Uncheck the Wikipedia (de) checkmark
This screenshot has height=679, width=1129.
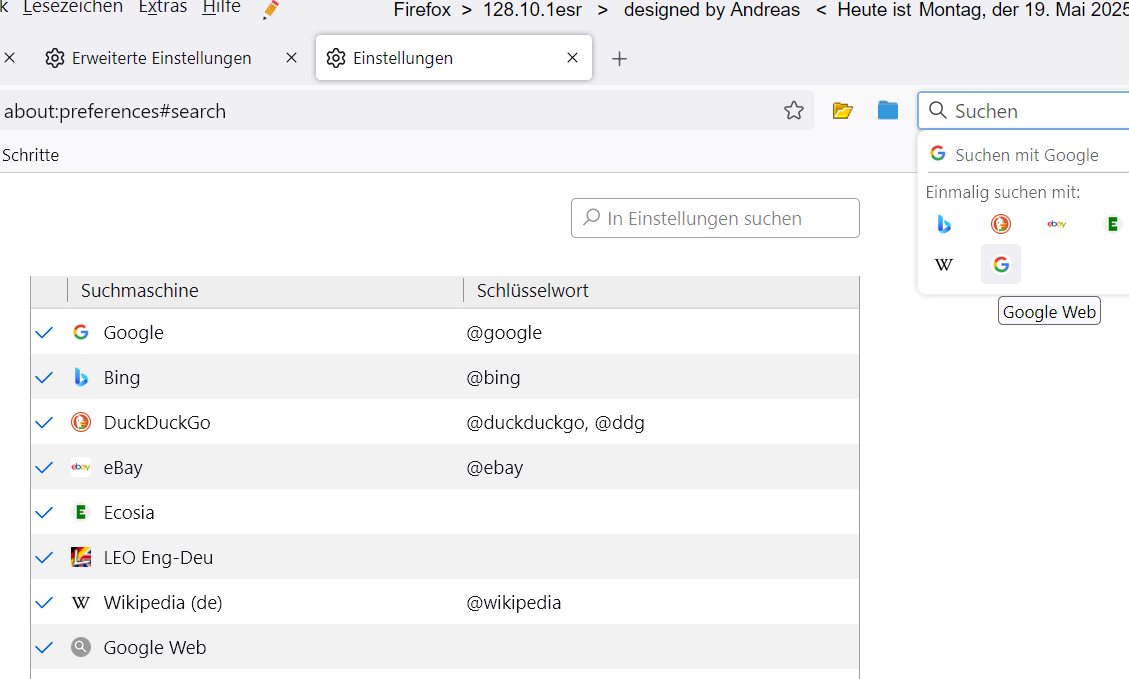click(45, 603)
